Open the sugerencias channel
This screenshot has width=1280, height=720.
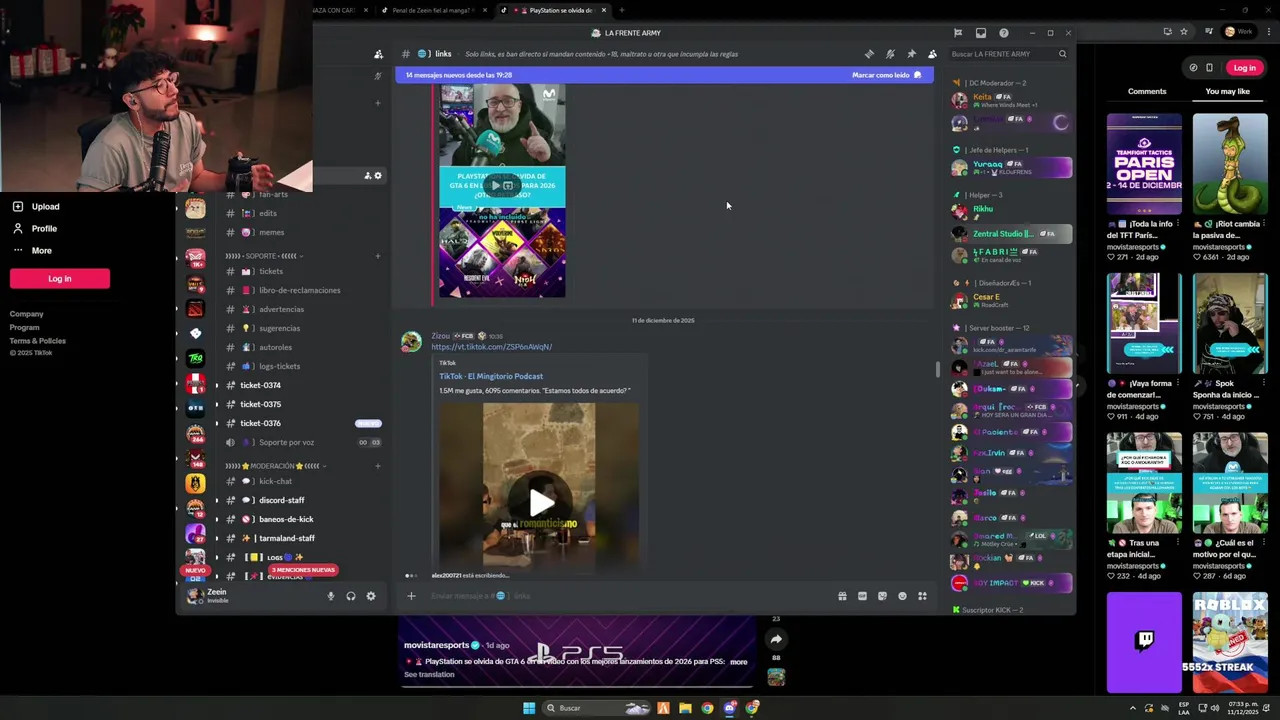pyautogui.click(x=302, y=328)
